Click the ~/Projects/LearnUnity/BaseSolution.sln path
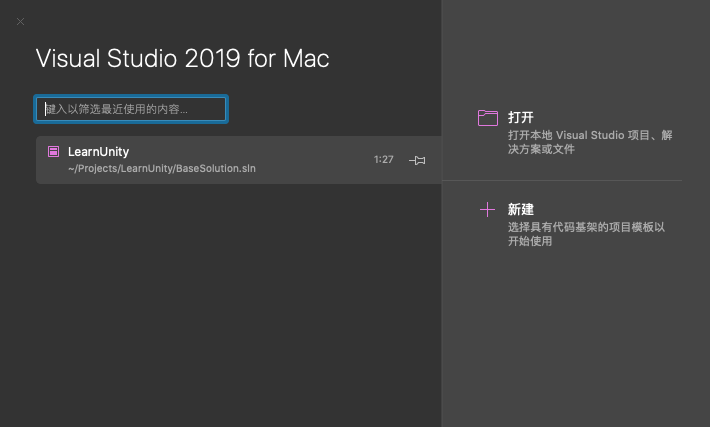Viewport: 710px width, 427px height. [x=162, y=168]
